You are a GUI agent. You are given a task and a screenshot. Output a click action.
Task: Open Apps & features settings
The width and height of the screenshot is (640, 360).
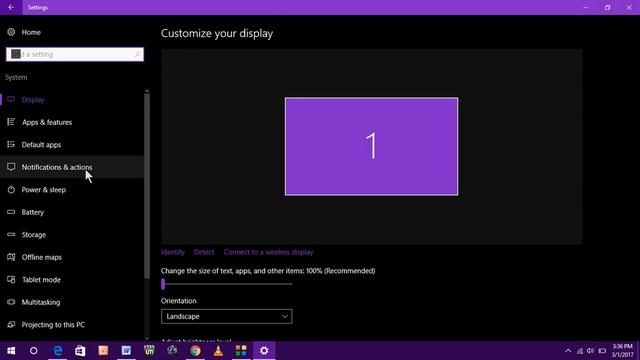coord(72,122)
